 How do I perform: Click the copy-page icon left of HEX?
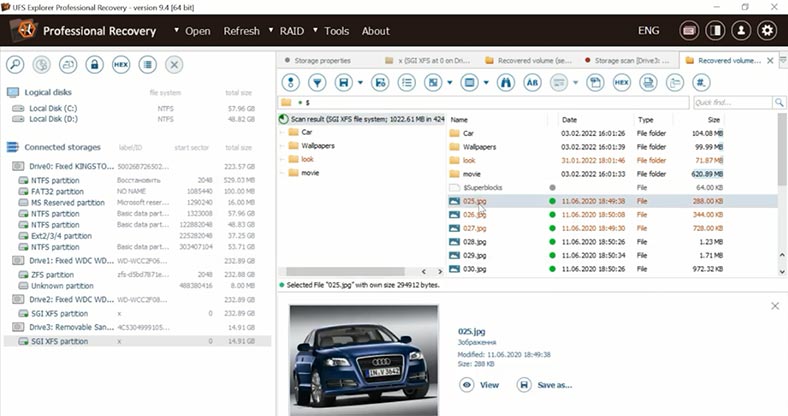(595, 82)
